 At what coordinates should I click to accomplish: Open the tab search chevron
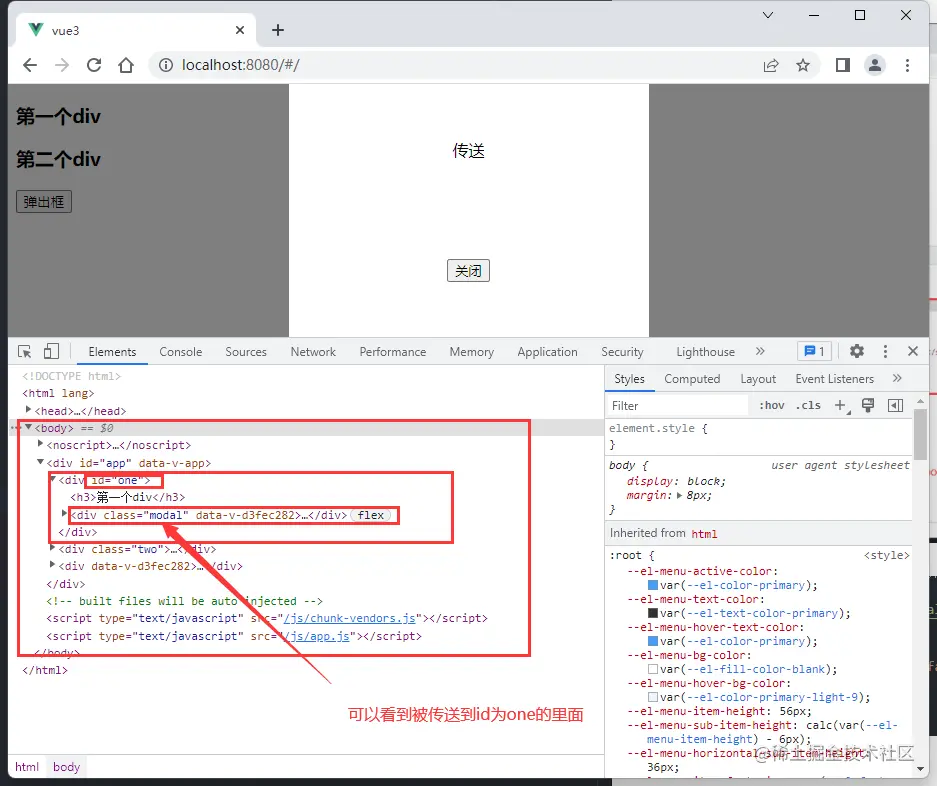point(768,15)
